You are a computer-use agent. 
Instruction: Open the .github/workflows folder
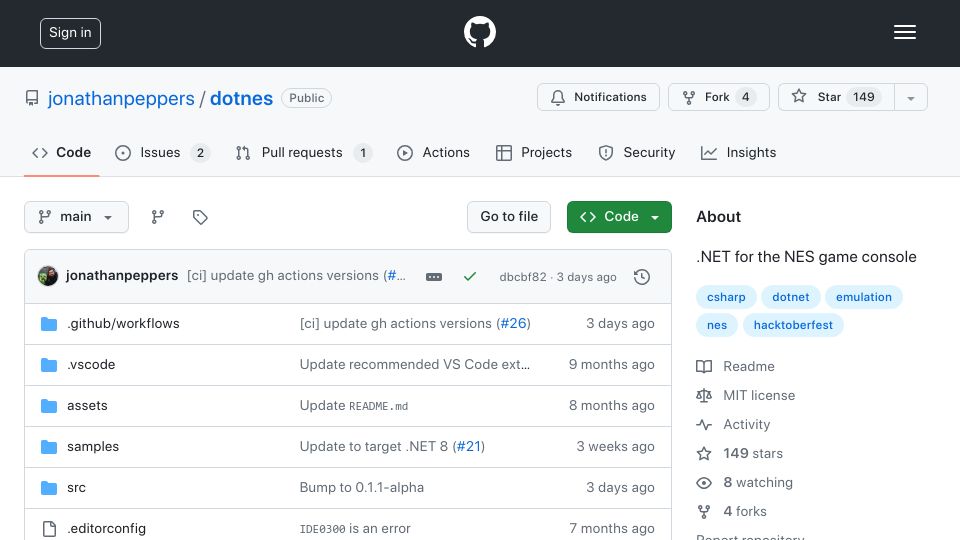point(123,323)
